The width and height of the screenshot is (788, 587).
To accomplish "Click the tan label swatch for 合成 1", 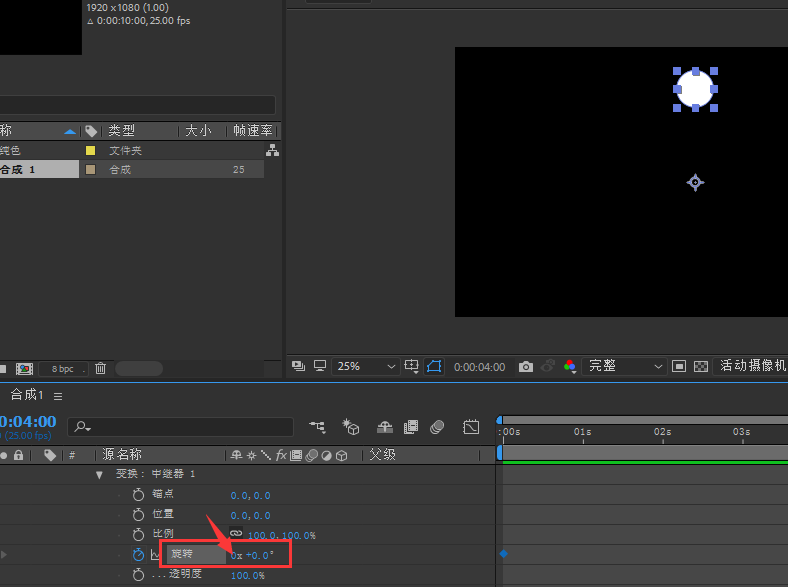I will click(90, 169).
